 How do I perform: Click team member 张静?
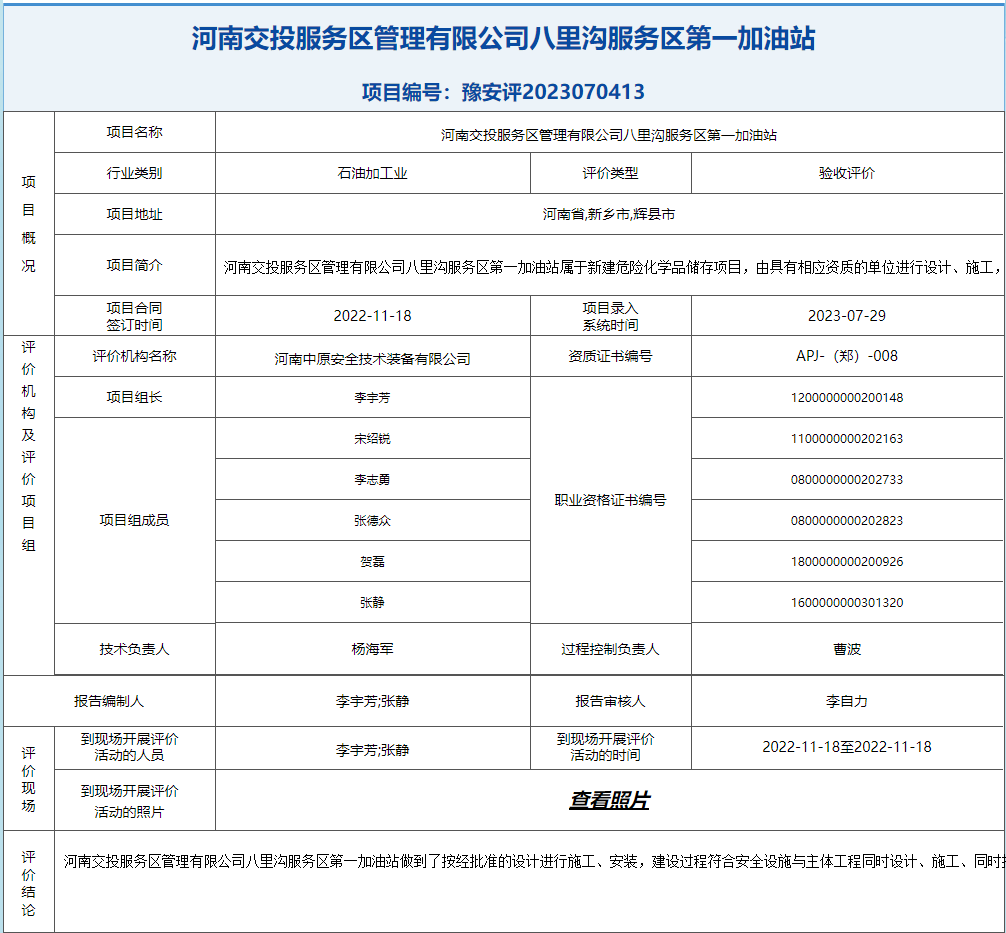pos(372,603)
